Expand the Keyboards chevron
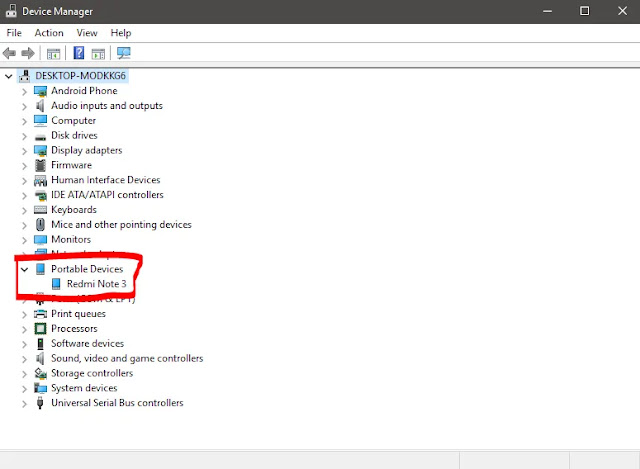This screenshot has height=469, width=640. tap(24, 211)
